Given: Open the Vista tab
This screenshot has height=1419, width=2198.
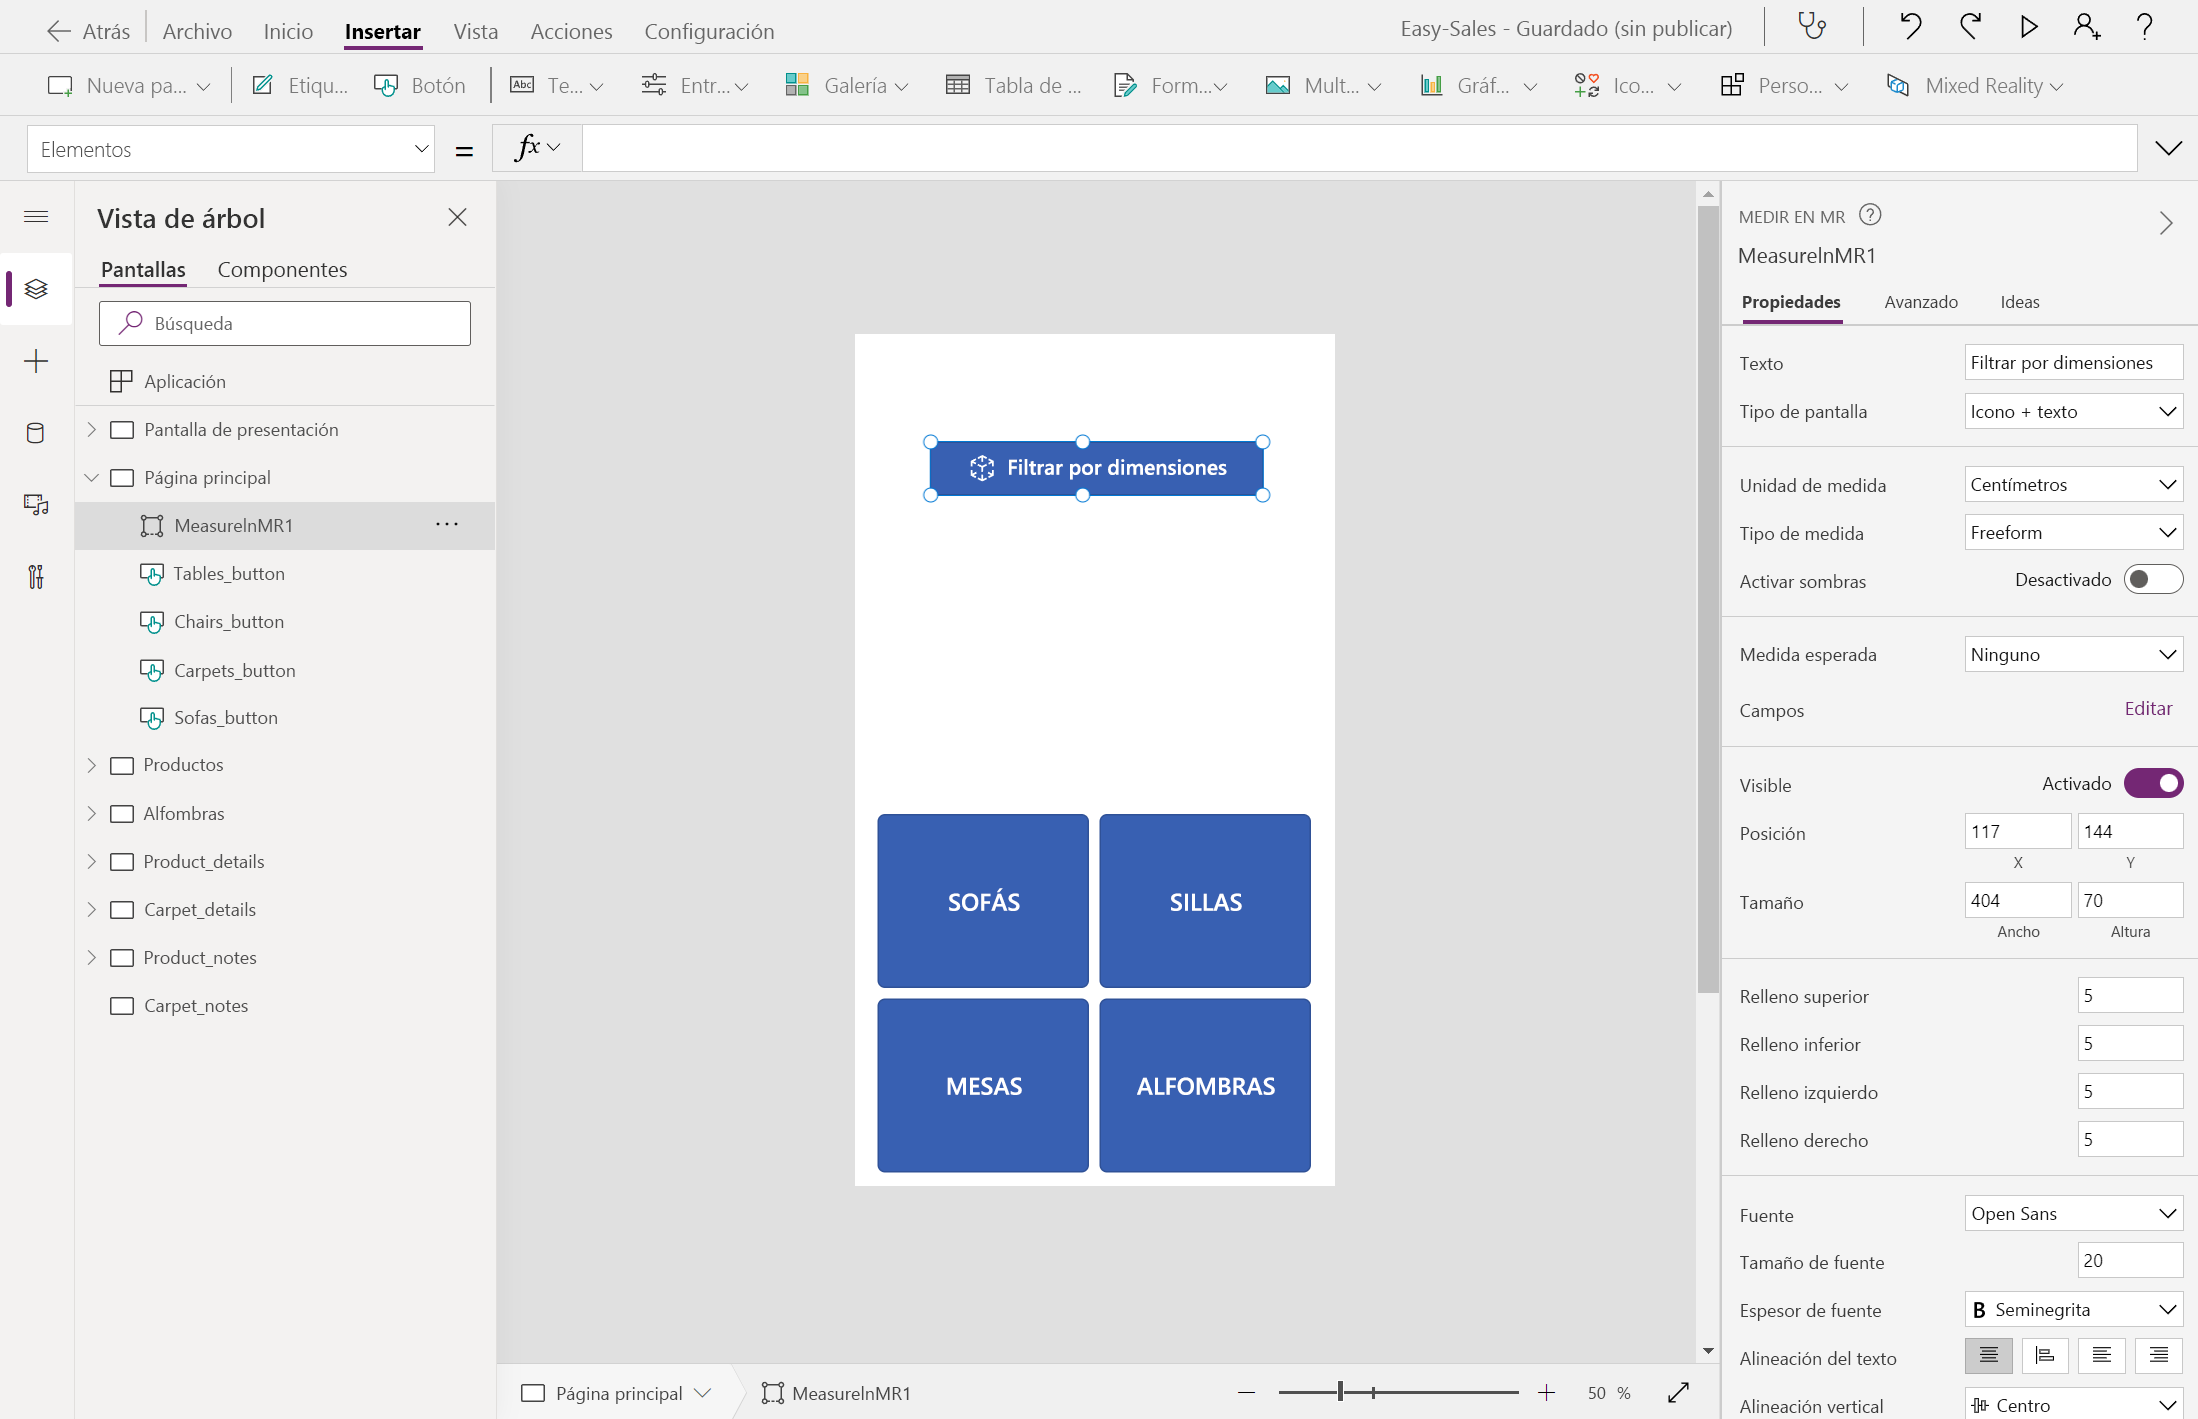Looking at the screenshot, I should (476, 31).
